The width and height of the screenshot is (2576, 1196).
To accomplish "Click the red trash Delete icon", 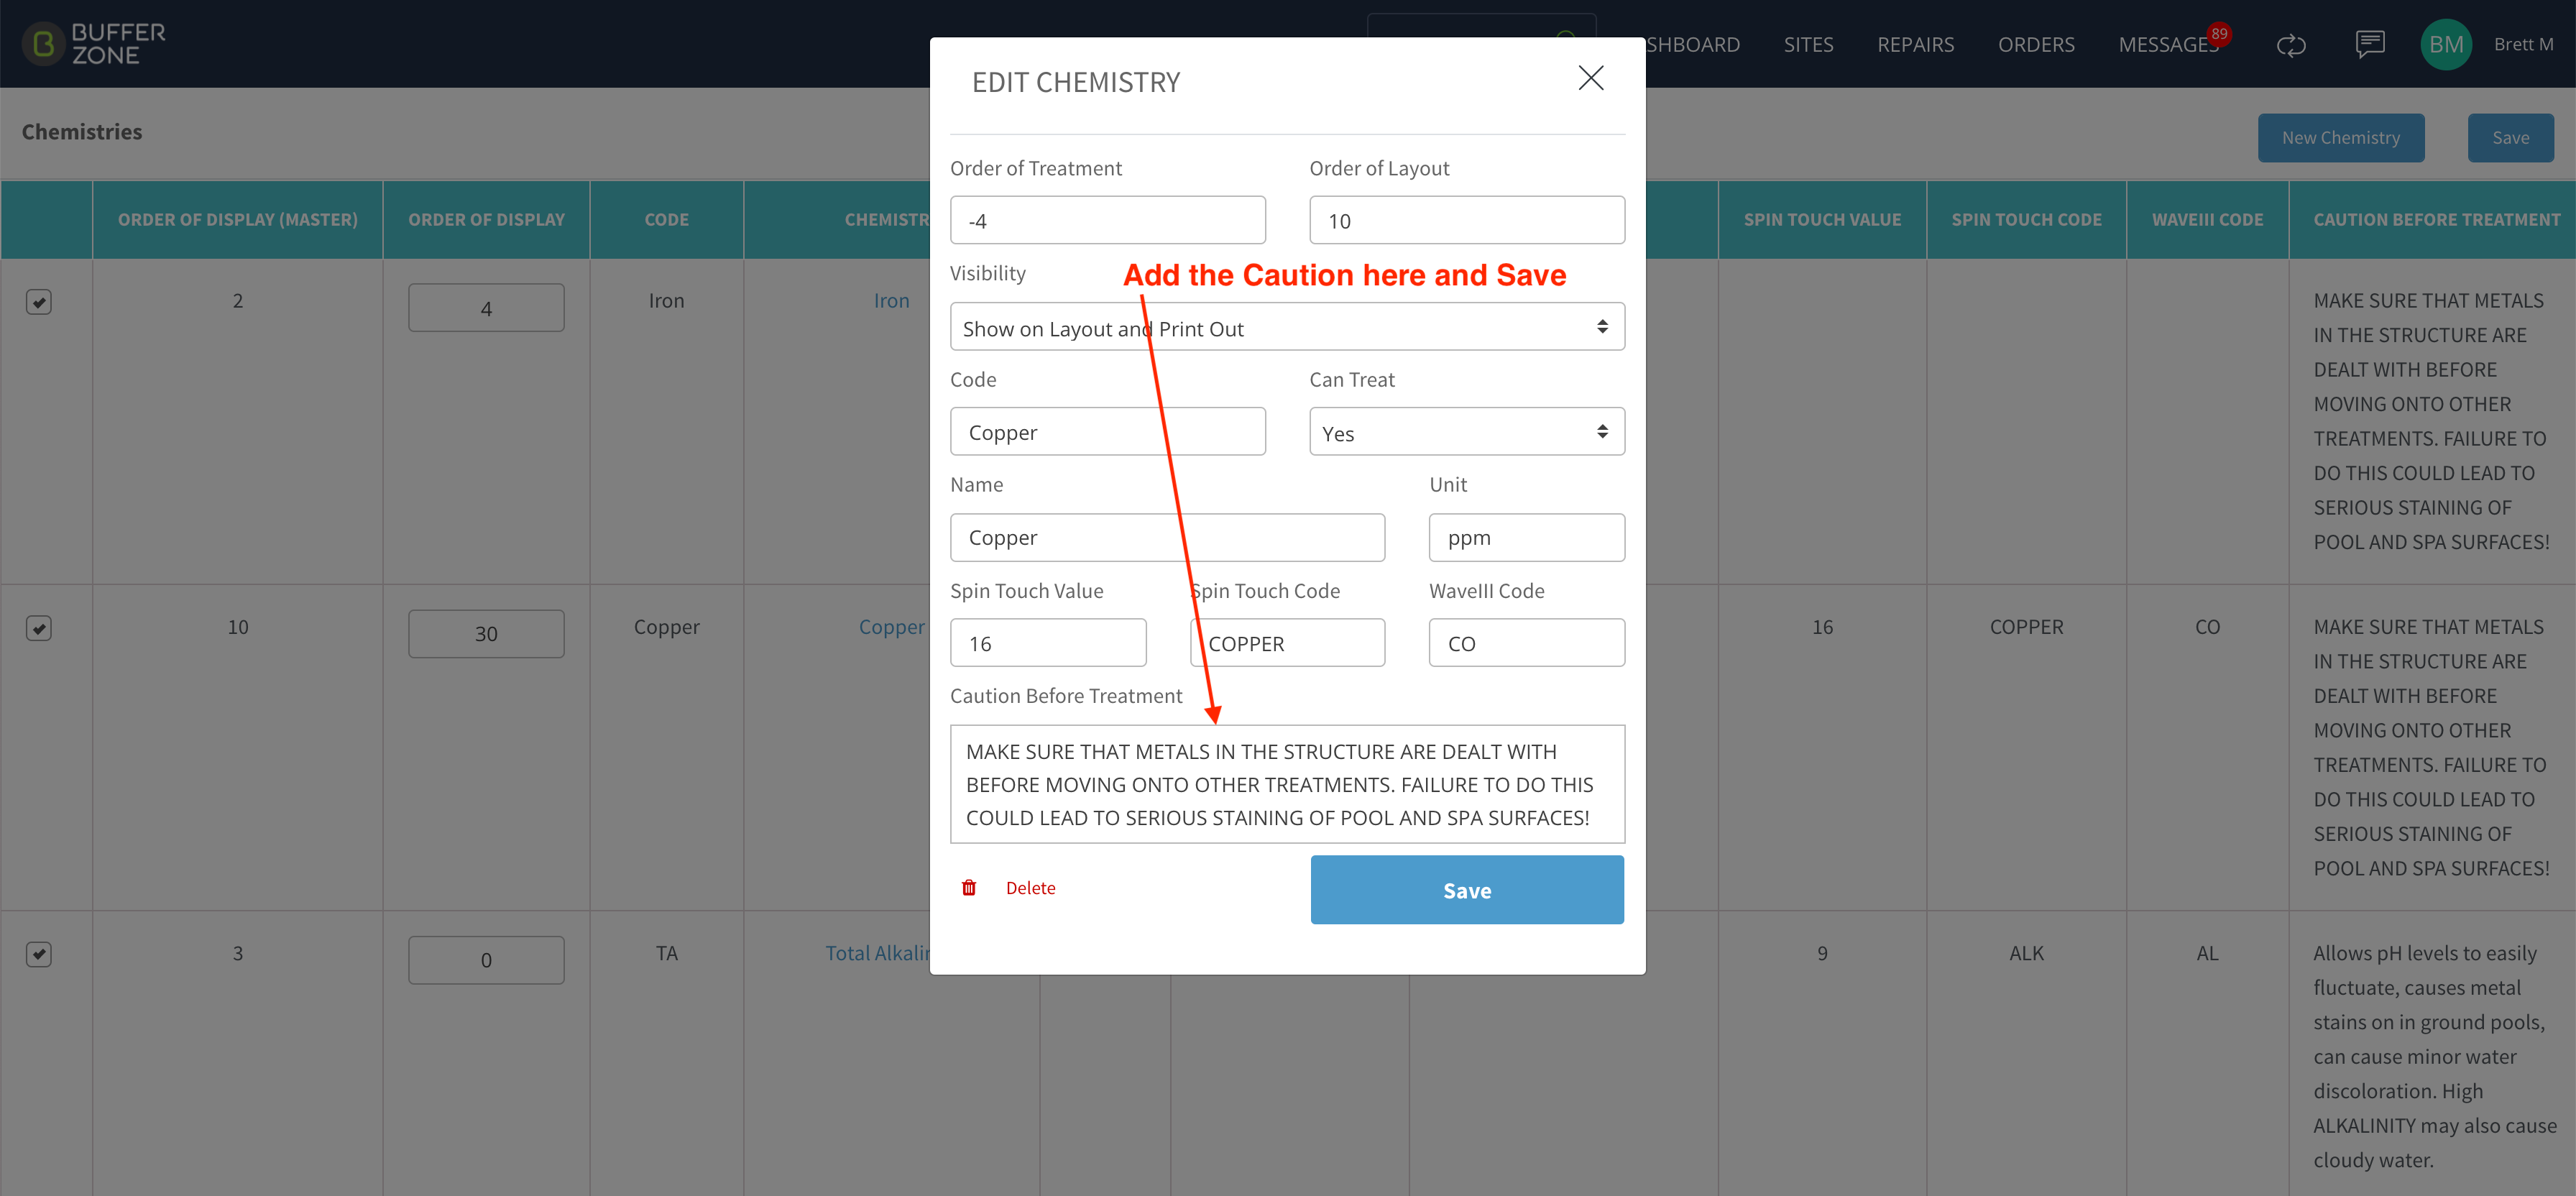I will (968, 888).
